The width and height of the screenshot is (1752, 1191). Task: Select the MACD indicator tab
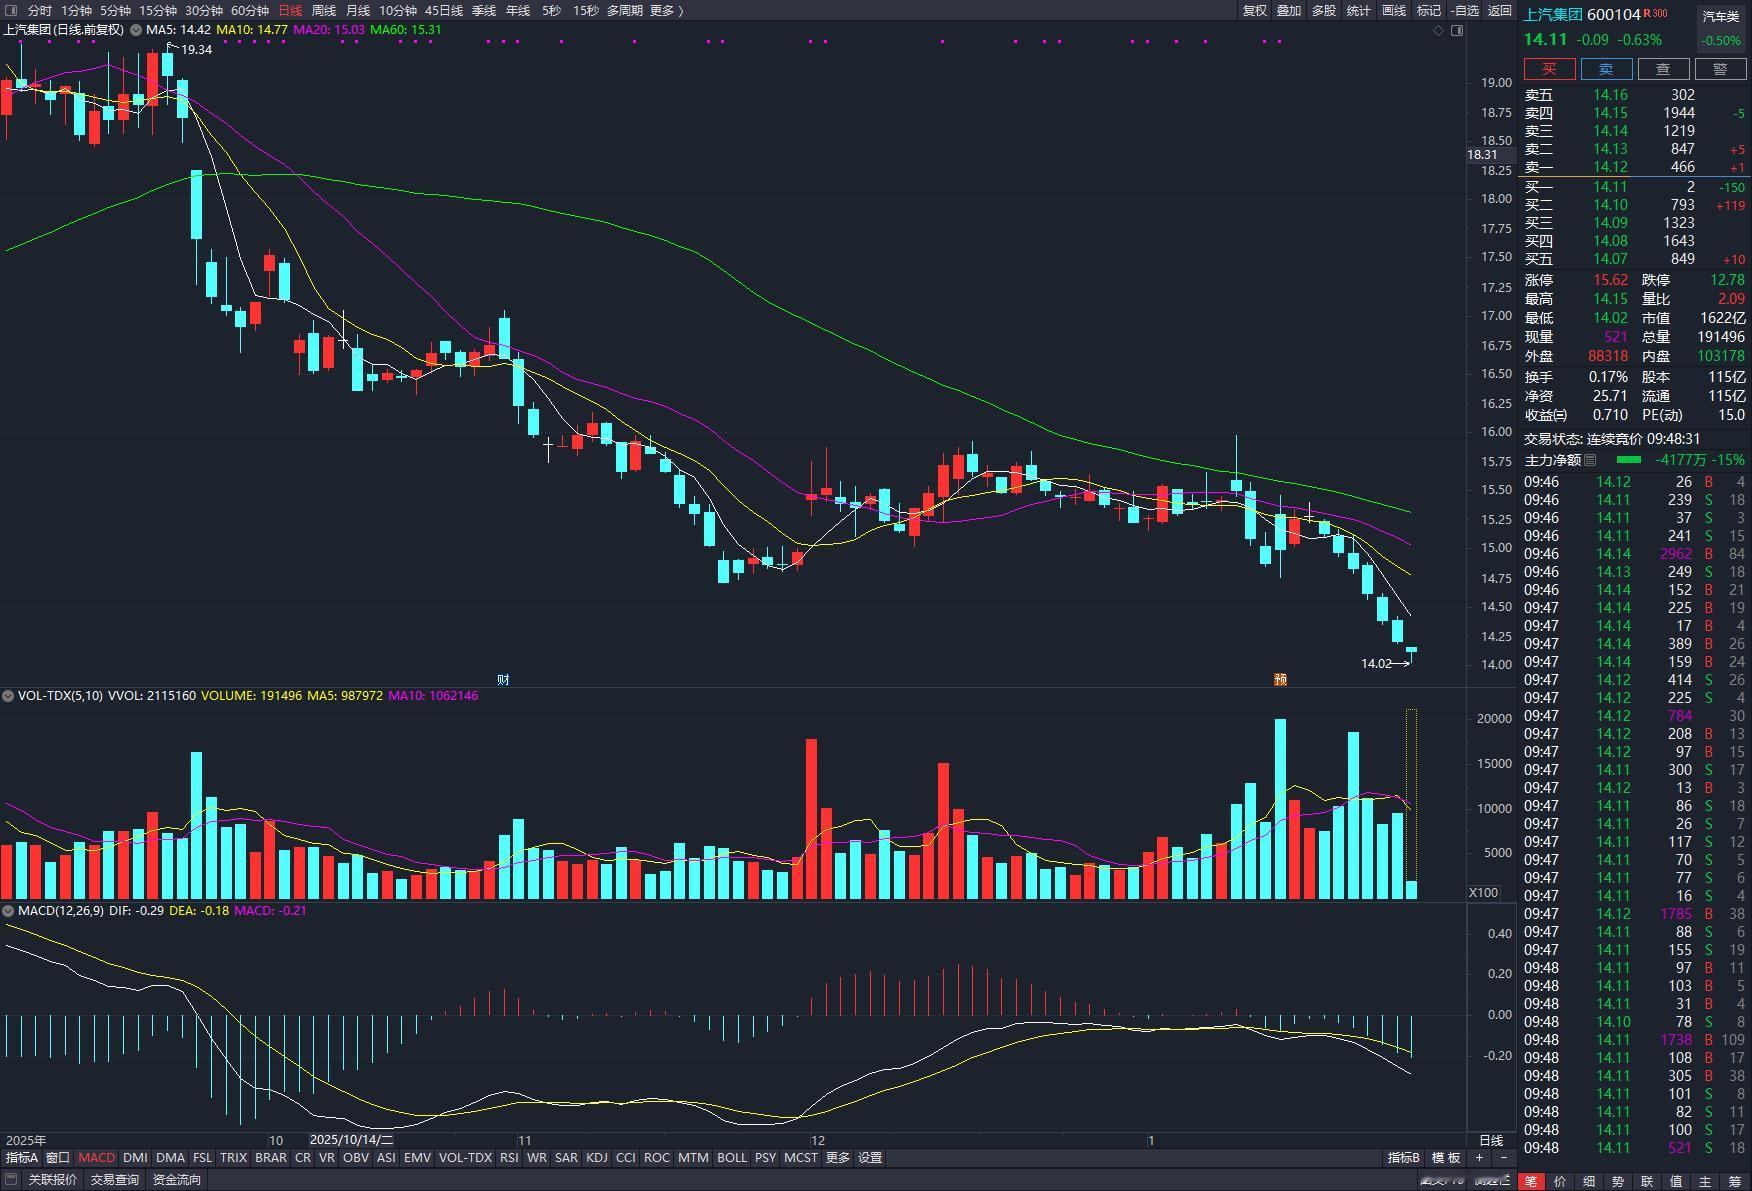point(97,1158)
